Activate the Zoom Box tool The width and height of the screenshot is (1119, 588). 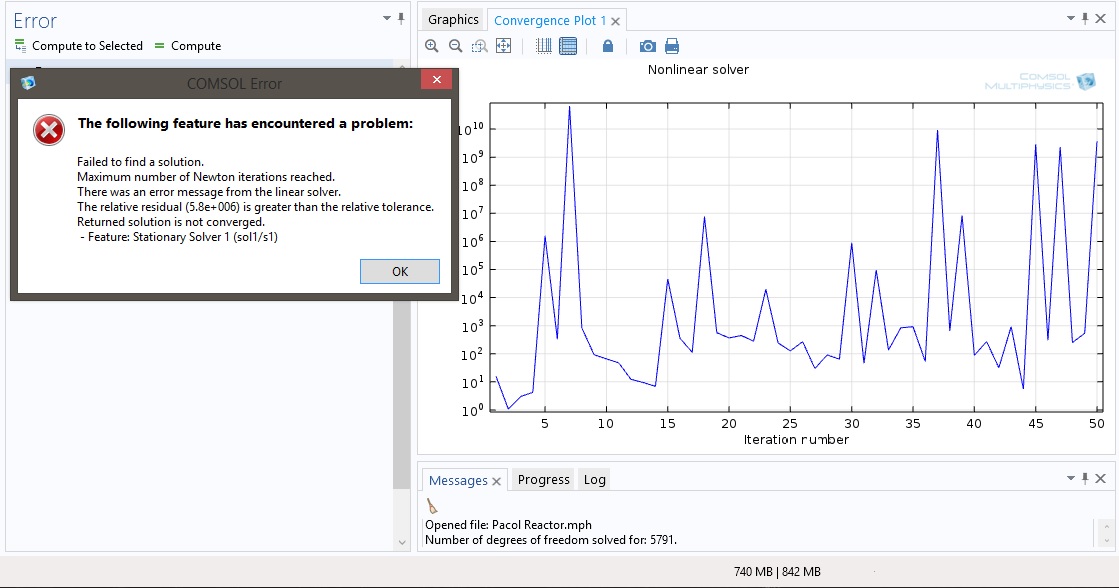pyautogui.click(x=479, y=46)
